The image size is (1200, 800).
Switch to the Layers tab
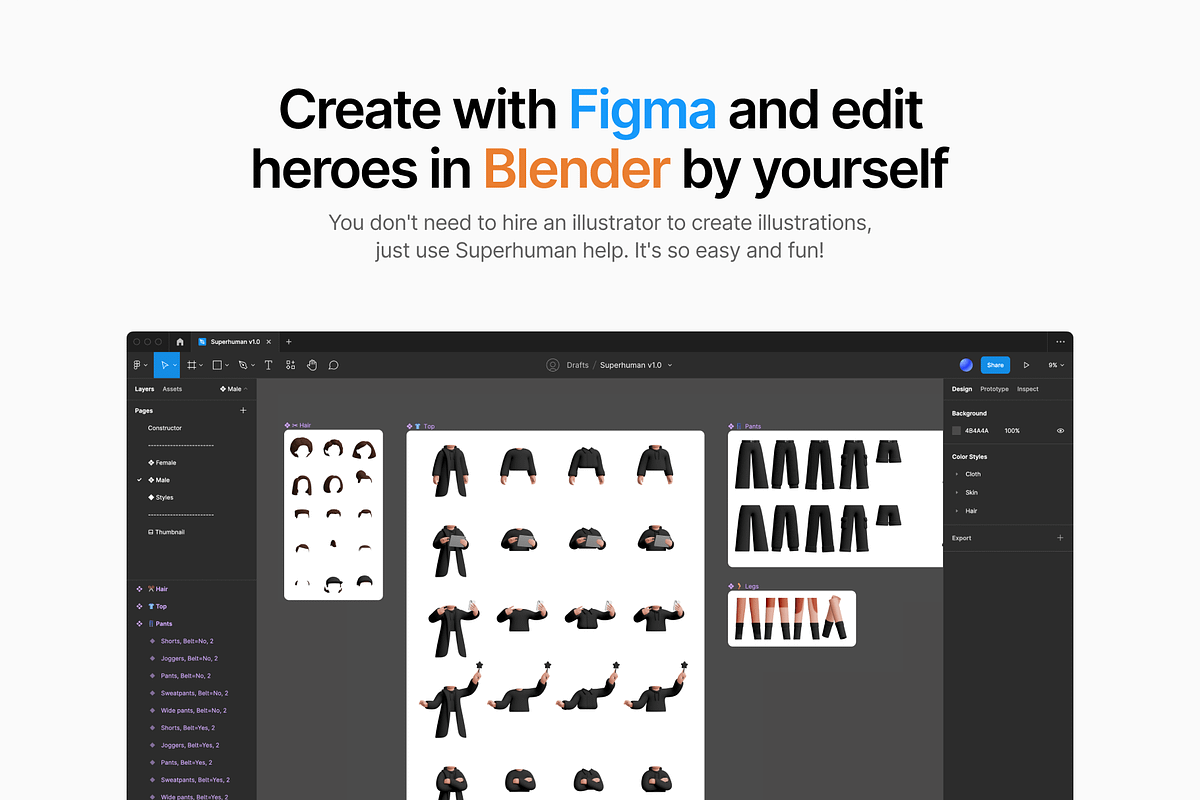click(x=145, y=389)
